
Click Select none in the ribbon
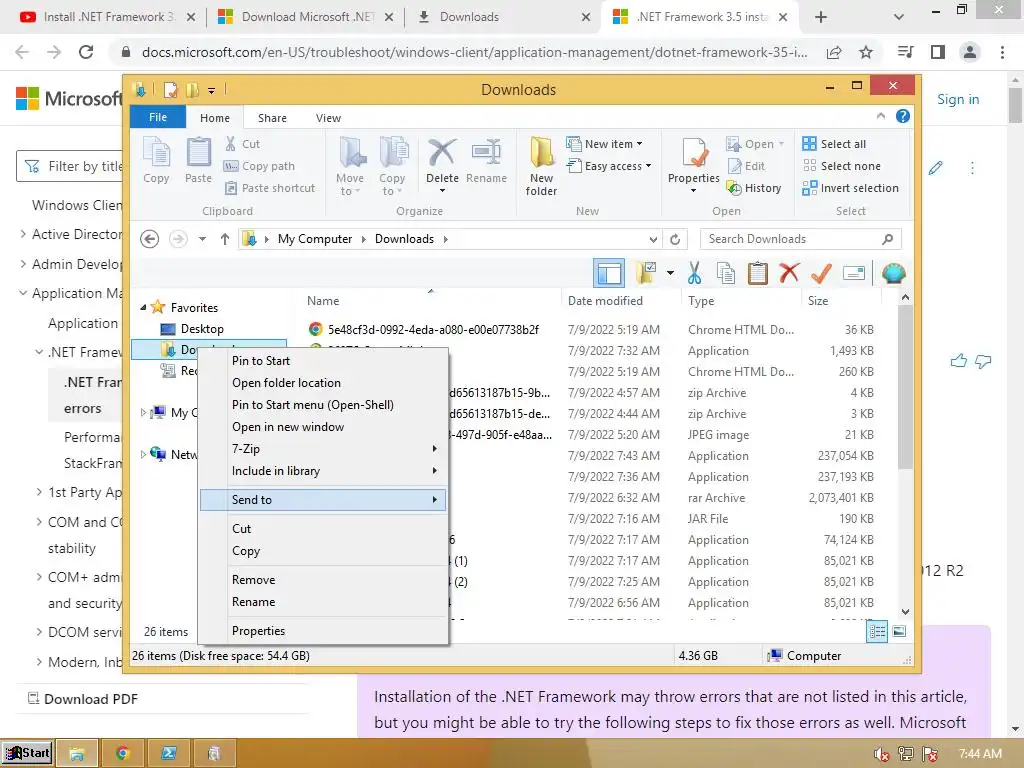[x=842, y=166]
